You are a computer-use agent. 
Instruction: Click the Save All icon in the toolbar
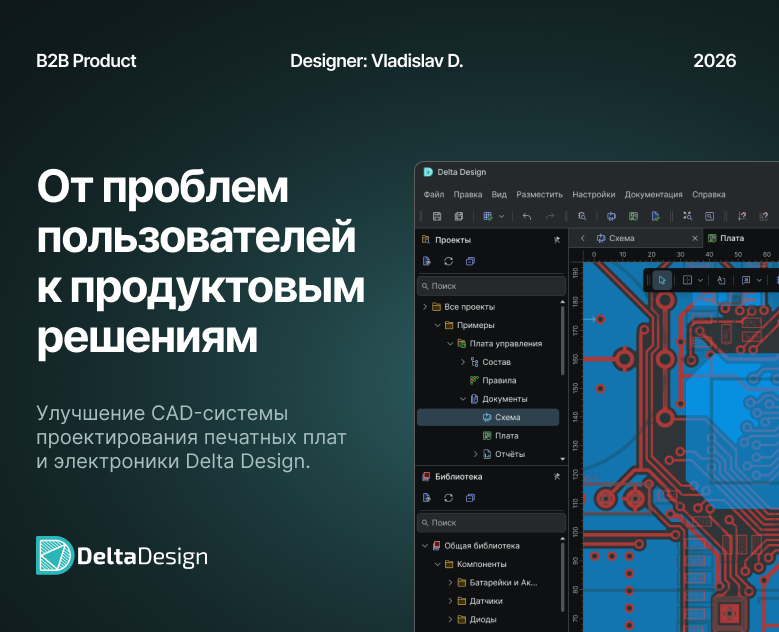click(459, 216)
